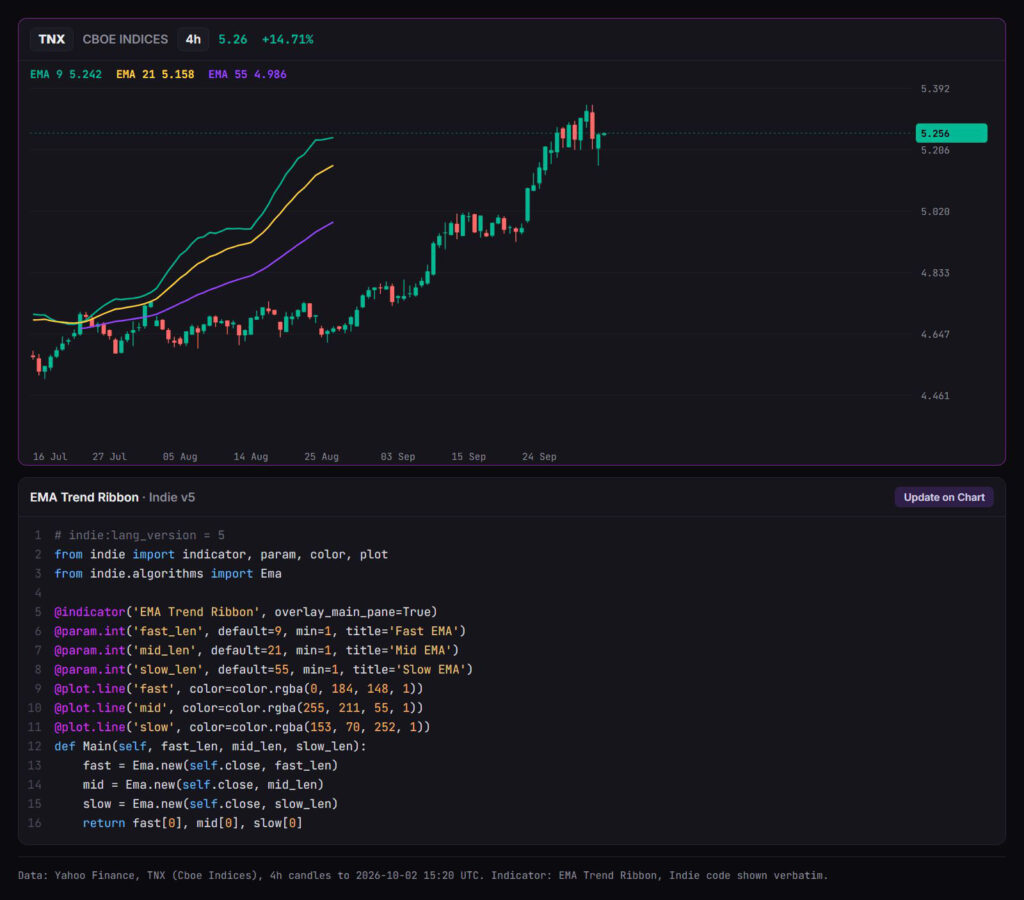Select the EMA 9 5.242 legend label

66,74
